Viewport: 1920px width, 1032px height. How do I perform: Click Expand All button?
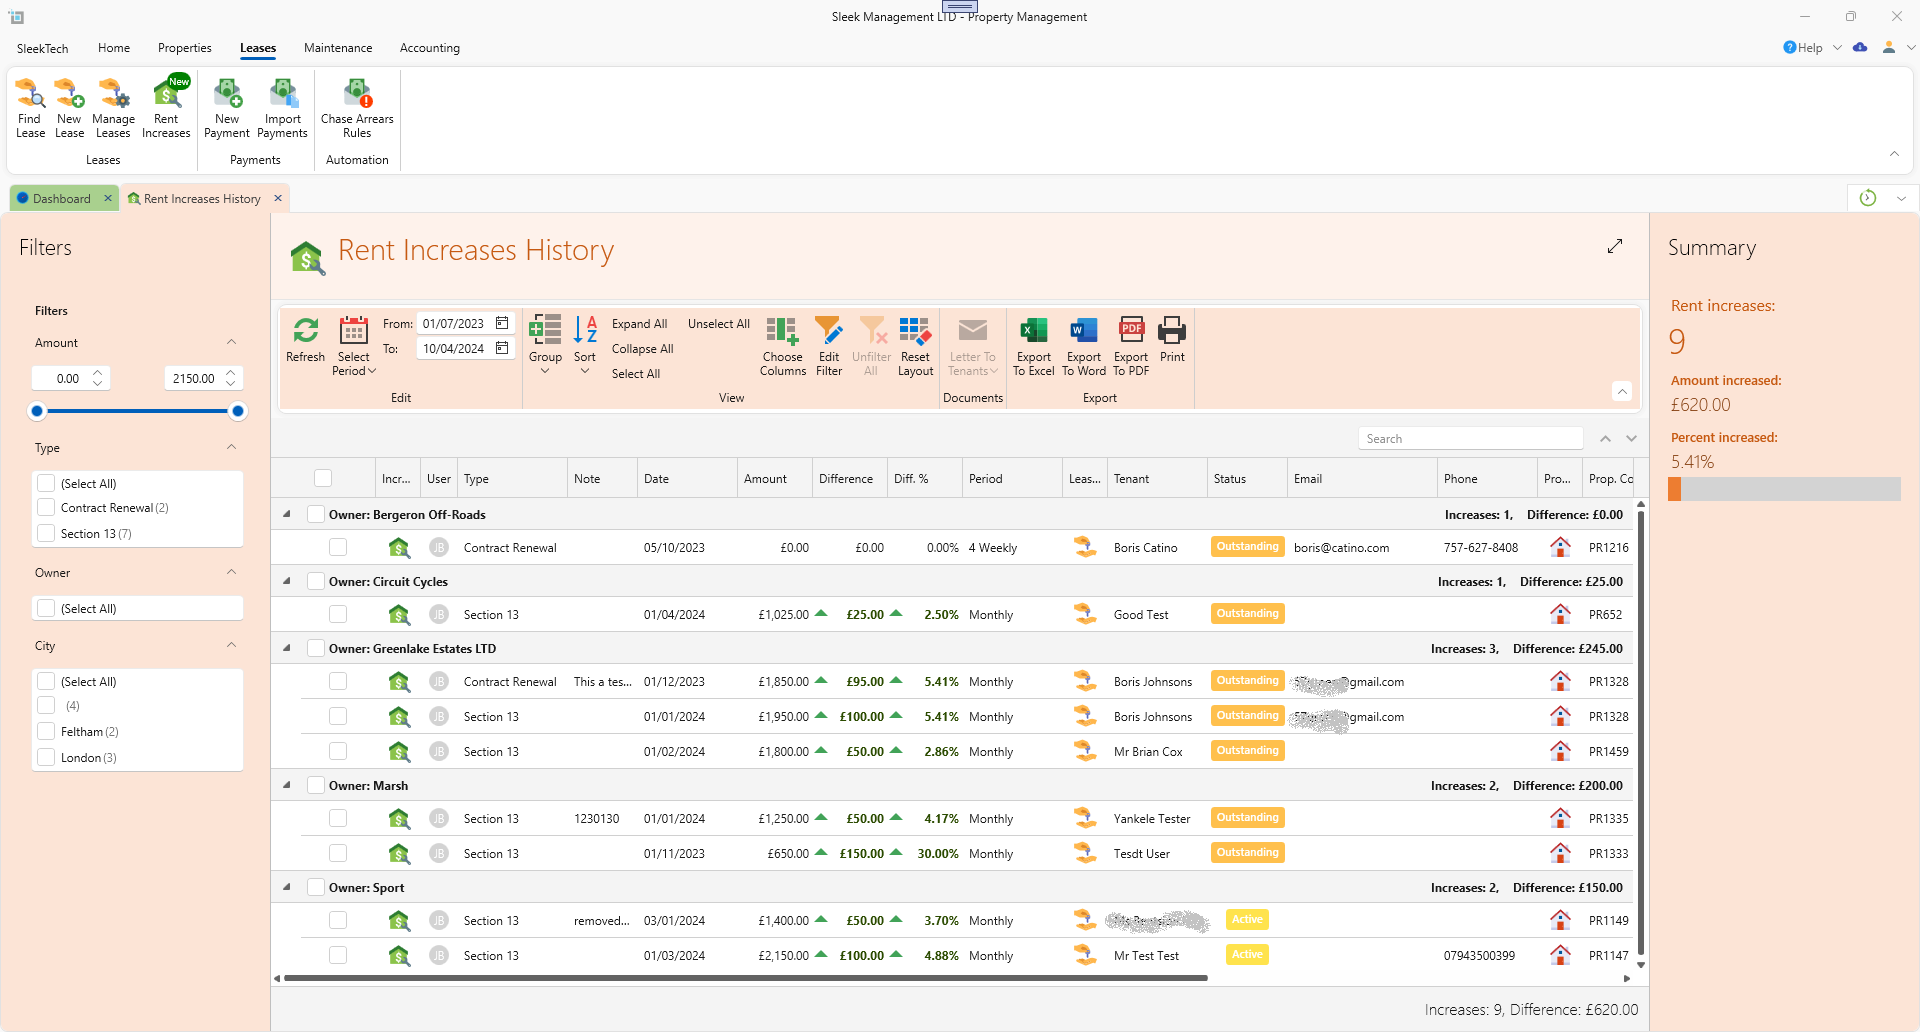(x=639, y=324)
